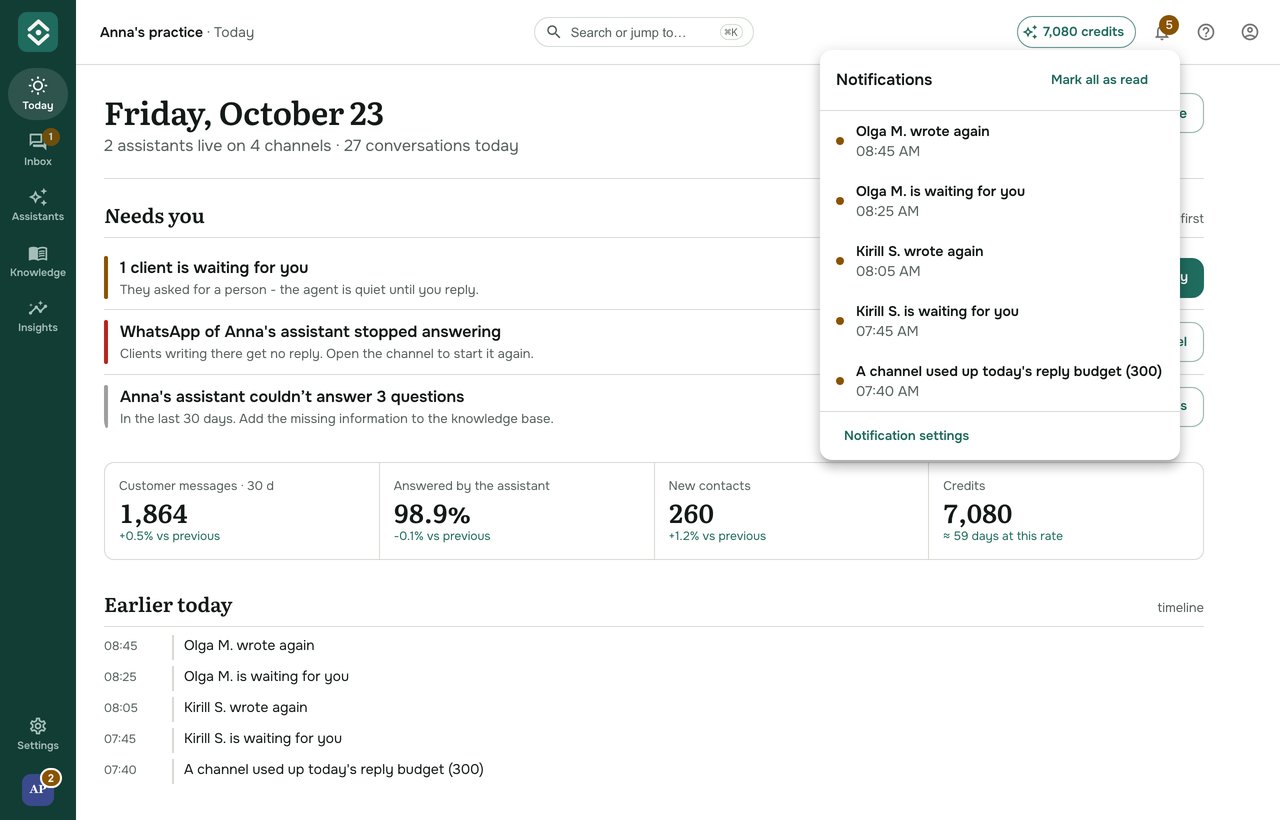Select Kirill S. is waiting notification
The image size is (1280, 820).
[1000, 321]
